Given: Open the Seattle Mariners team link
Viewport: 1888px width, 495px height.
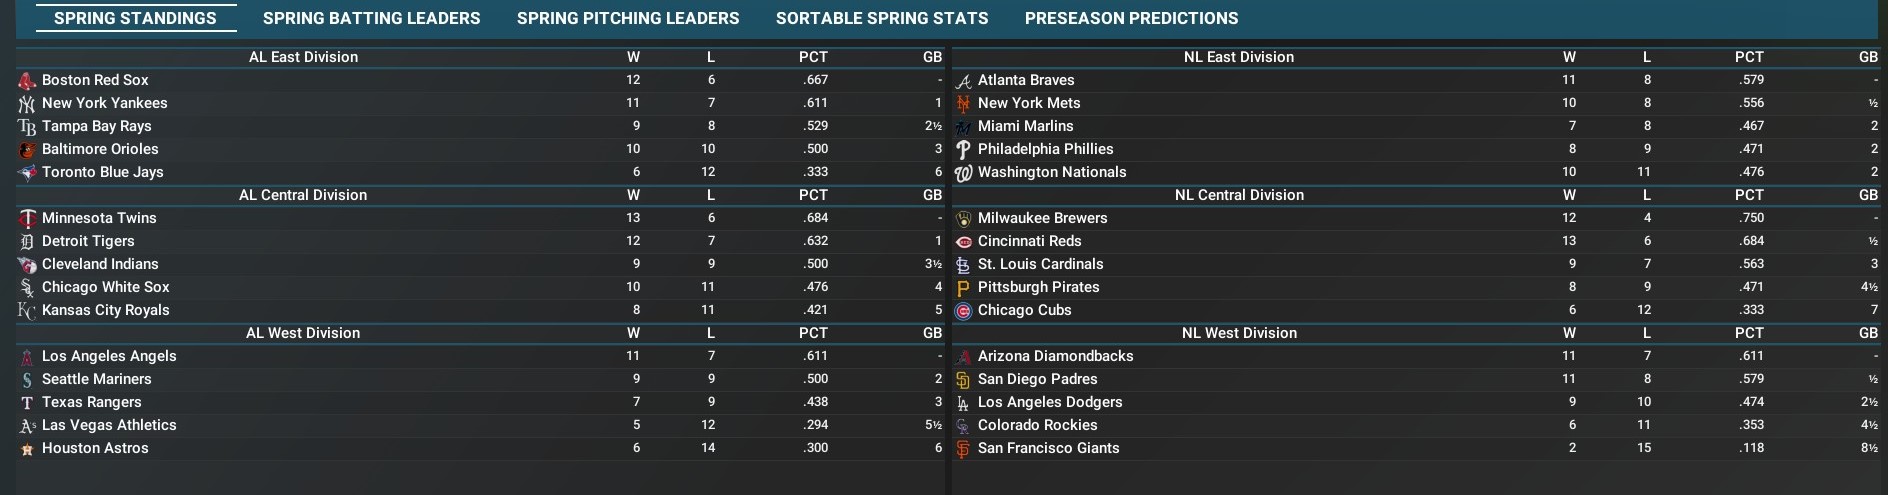Looking at the screenshot, I should (97, 379).
